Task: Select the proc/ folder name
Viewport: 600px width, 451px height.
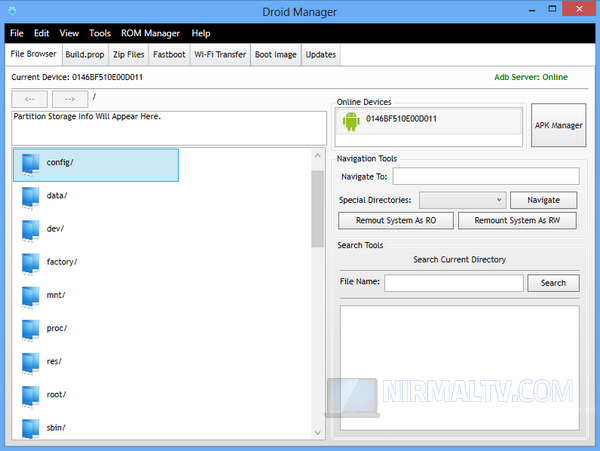Action: point(57,329)
